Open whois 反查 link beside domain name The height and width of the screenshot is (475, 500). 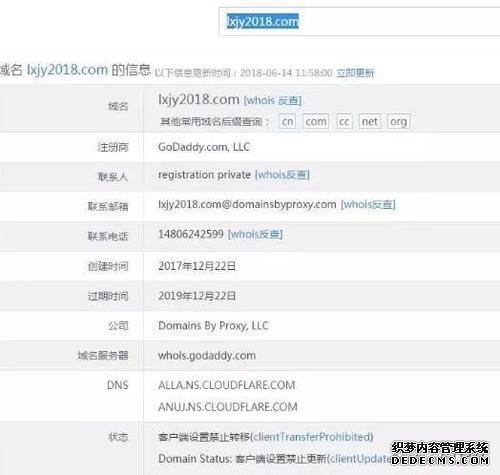pyautogui.click(x=273, y=101)
